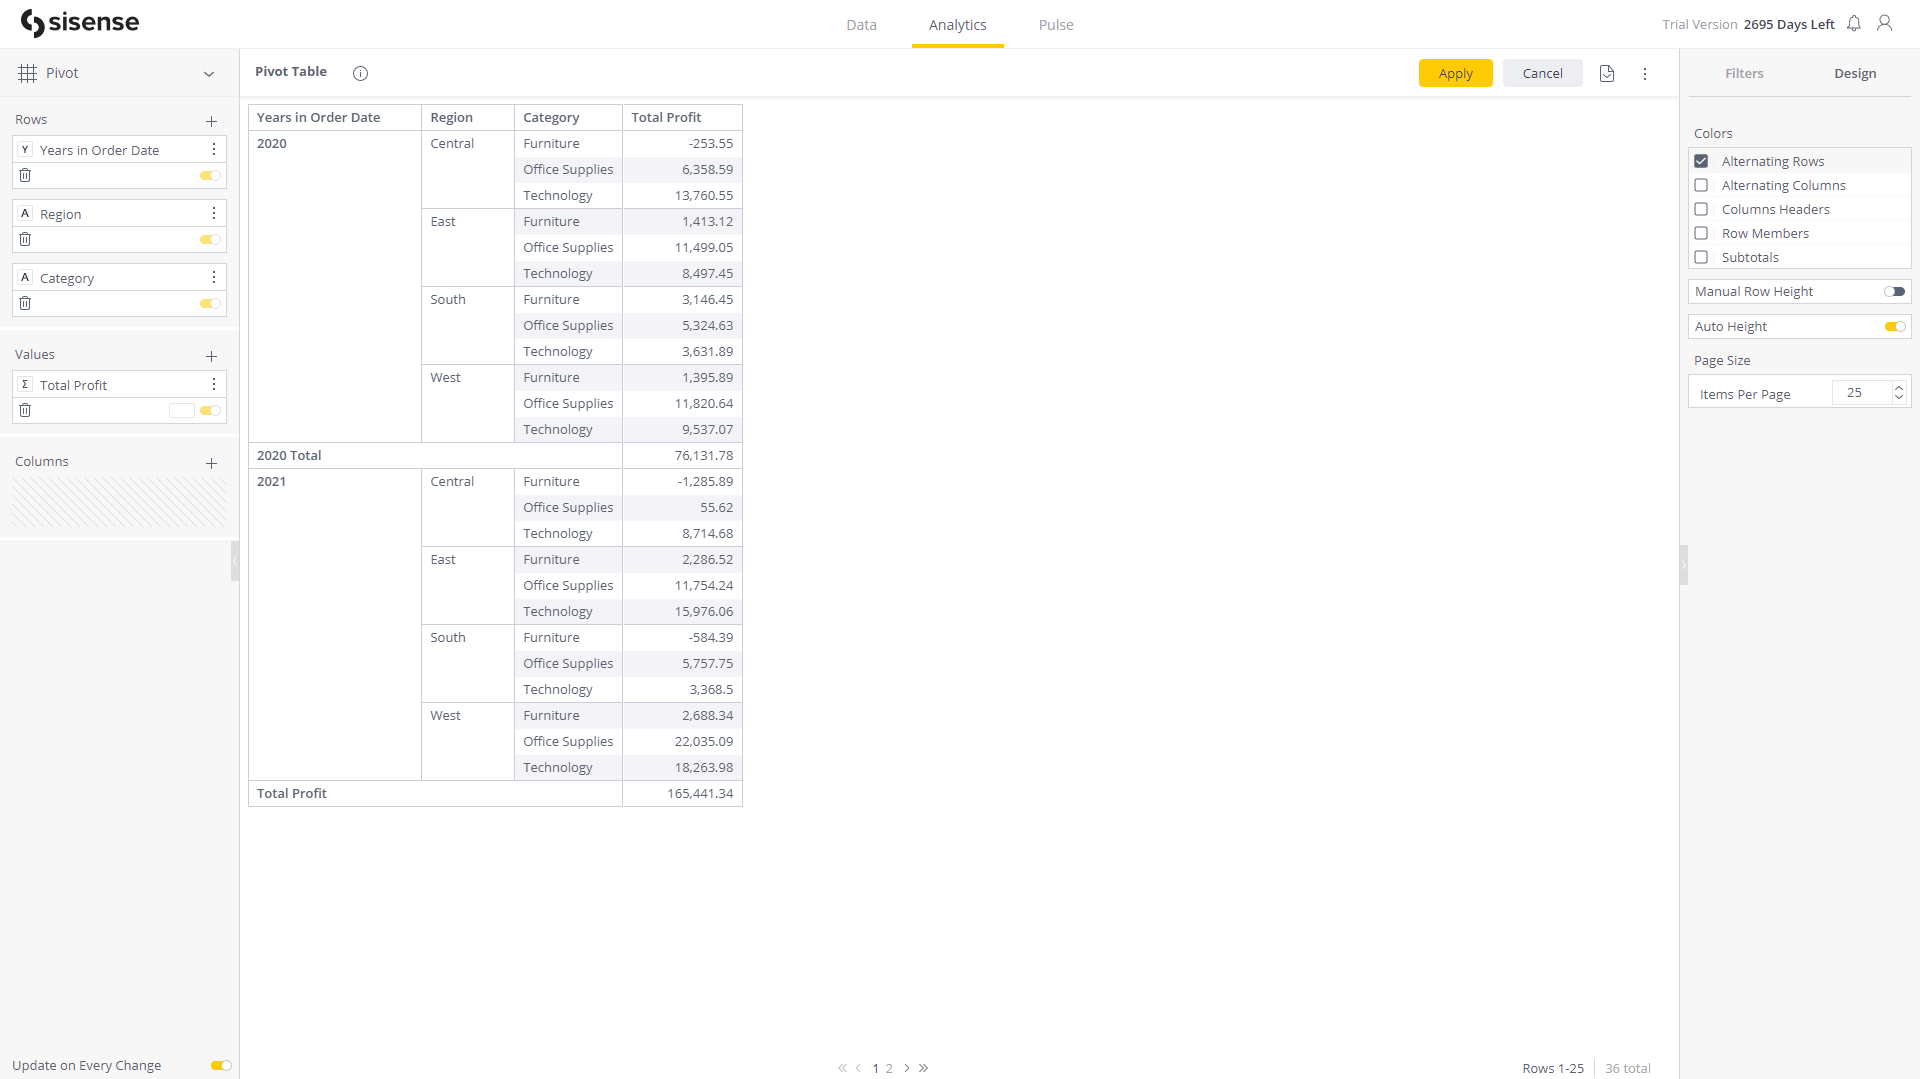Switch to the Pulse tab

coord(1056,25)
